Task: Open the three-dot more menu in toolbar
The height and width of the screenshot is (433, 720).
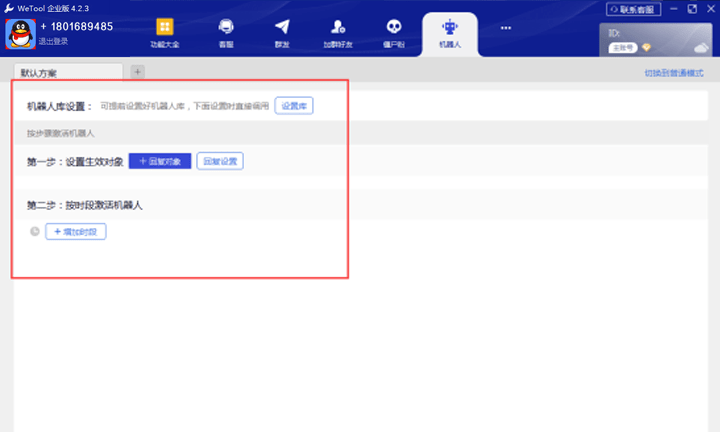Action: (x=506, y=28)
